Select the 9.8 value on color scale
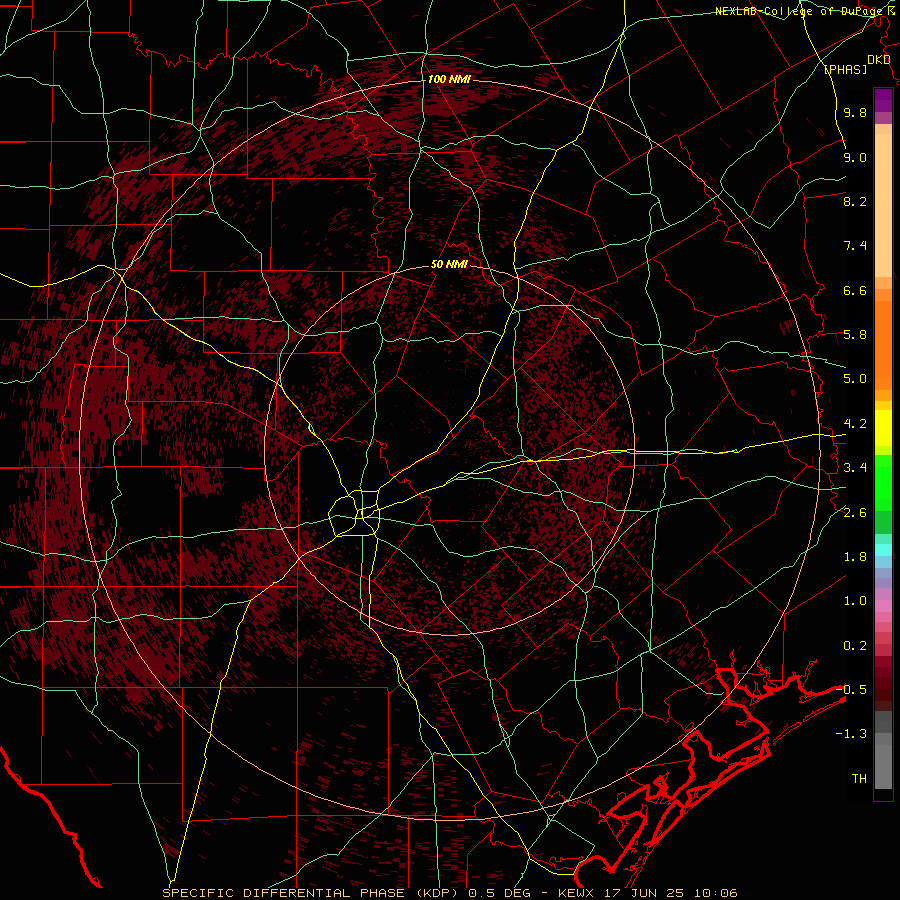The image size is (900, 900). [855, 112]
